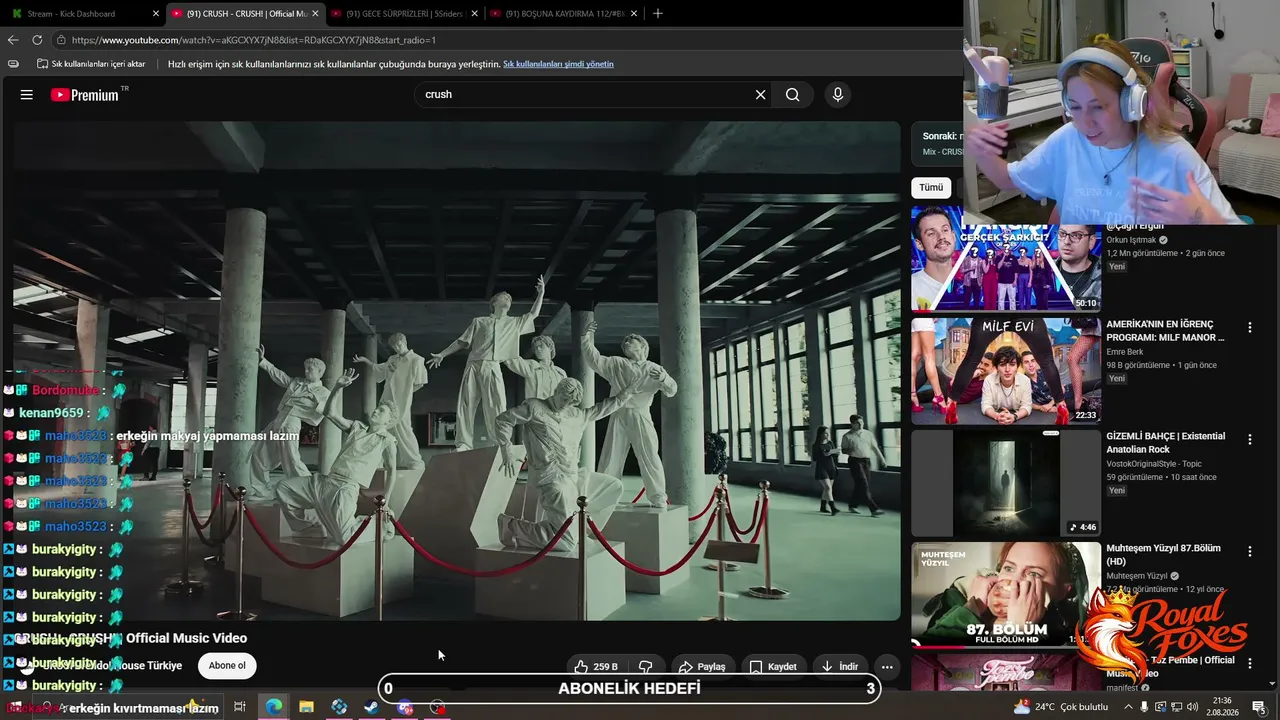The height and width of the screenshot is (720, 1280).
Task: Open the Muhteşem Yüzyıl 87. Bölüm thumbnail
Action: [1005, 595]
